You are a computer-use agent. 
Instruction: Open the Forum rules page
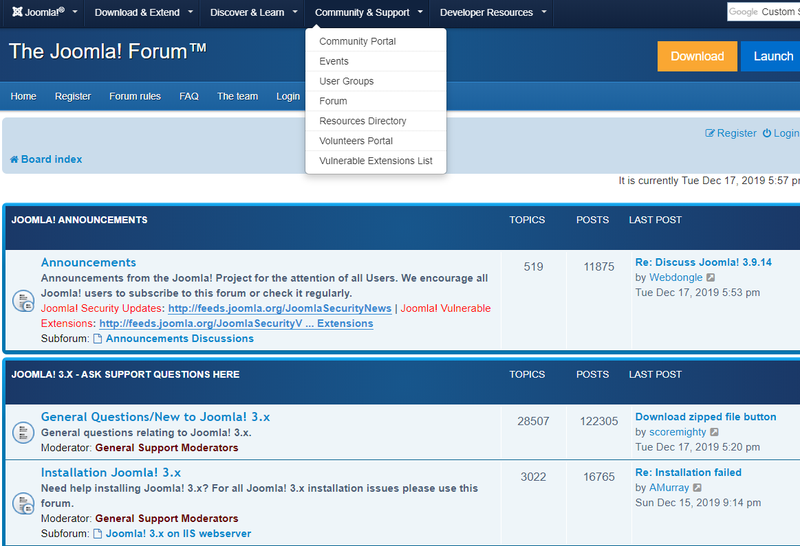[135, 96]
